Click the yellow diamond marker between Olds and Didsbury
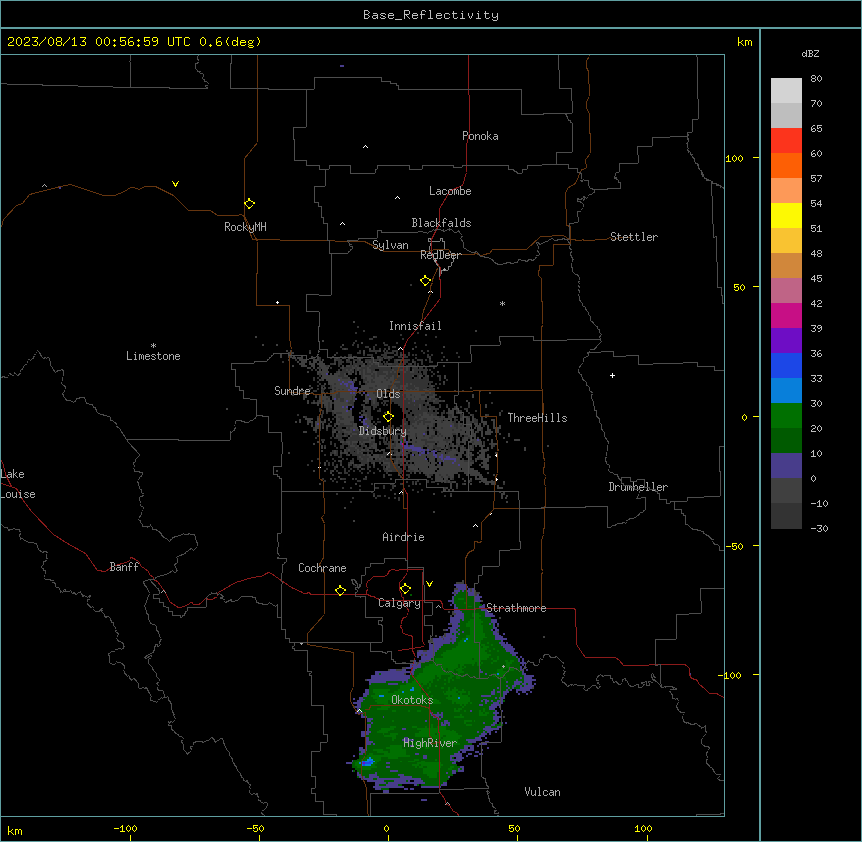 tap(388, 416)
